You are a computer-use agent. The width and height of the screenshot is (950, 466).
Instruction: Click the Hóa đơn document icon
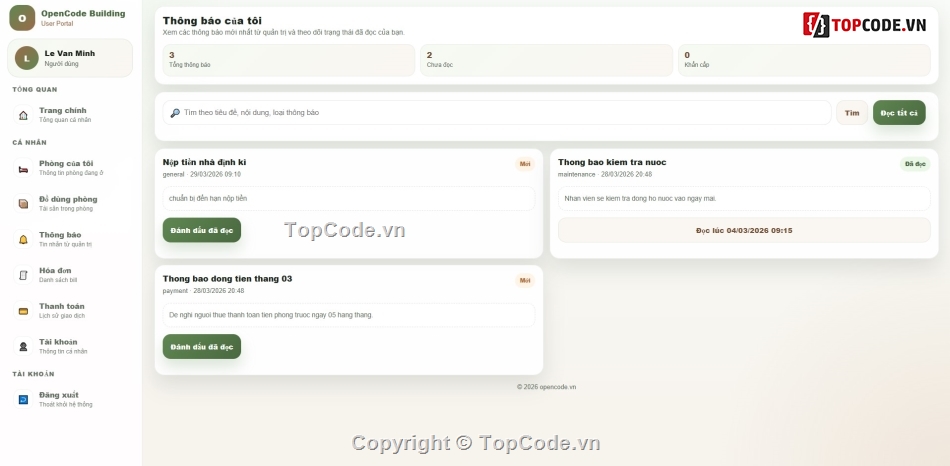click(23, 275)
